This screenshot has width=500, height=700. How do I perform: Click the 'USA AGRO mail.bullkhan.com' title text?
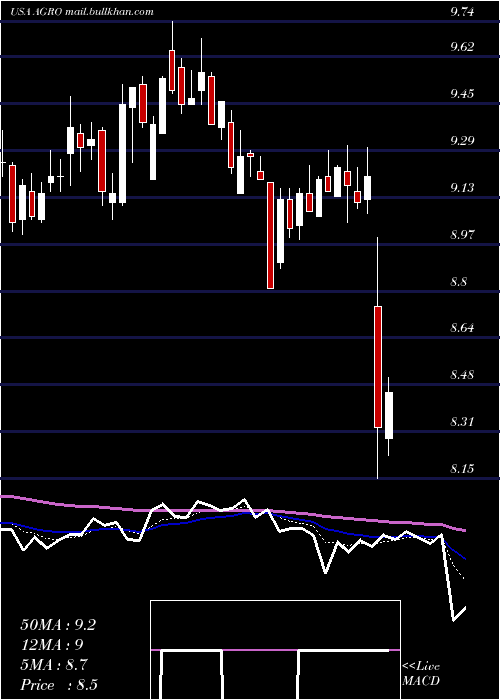coord(82,12)
